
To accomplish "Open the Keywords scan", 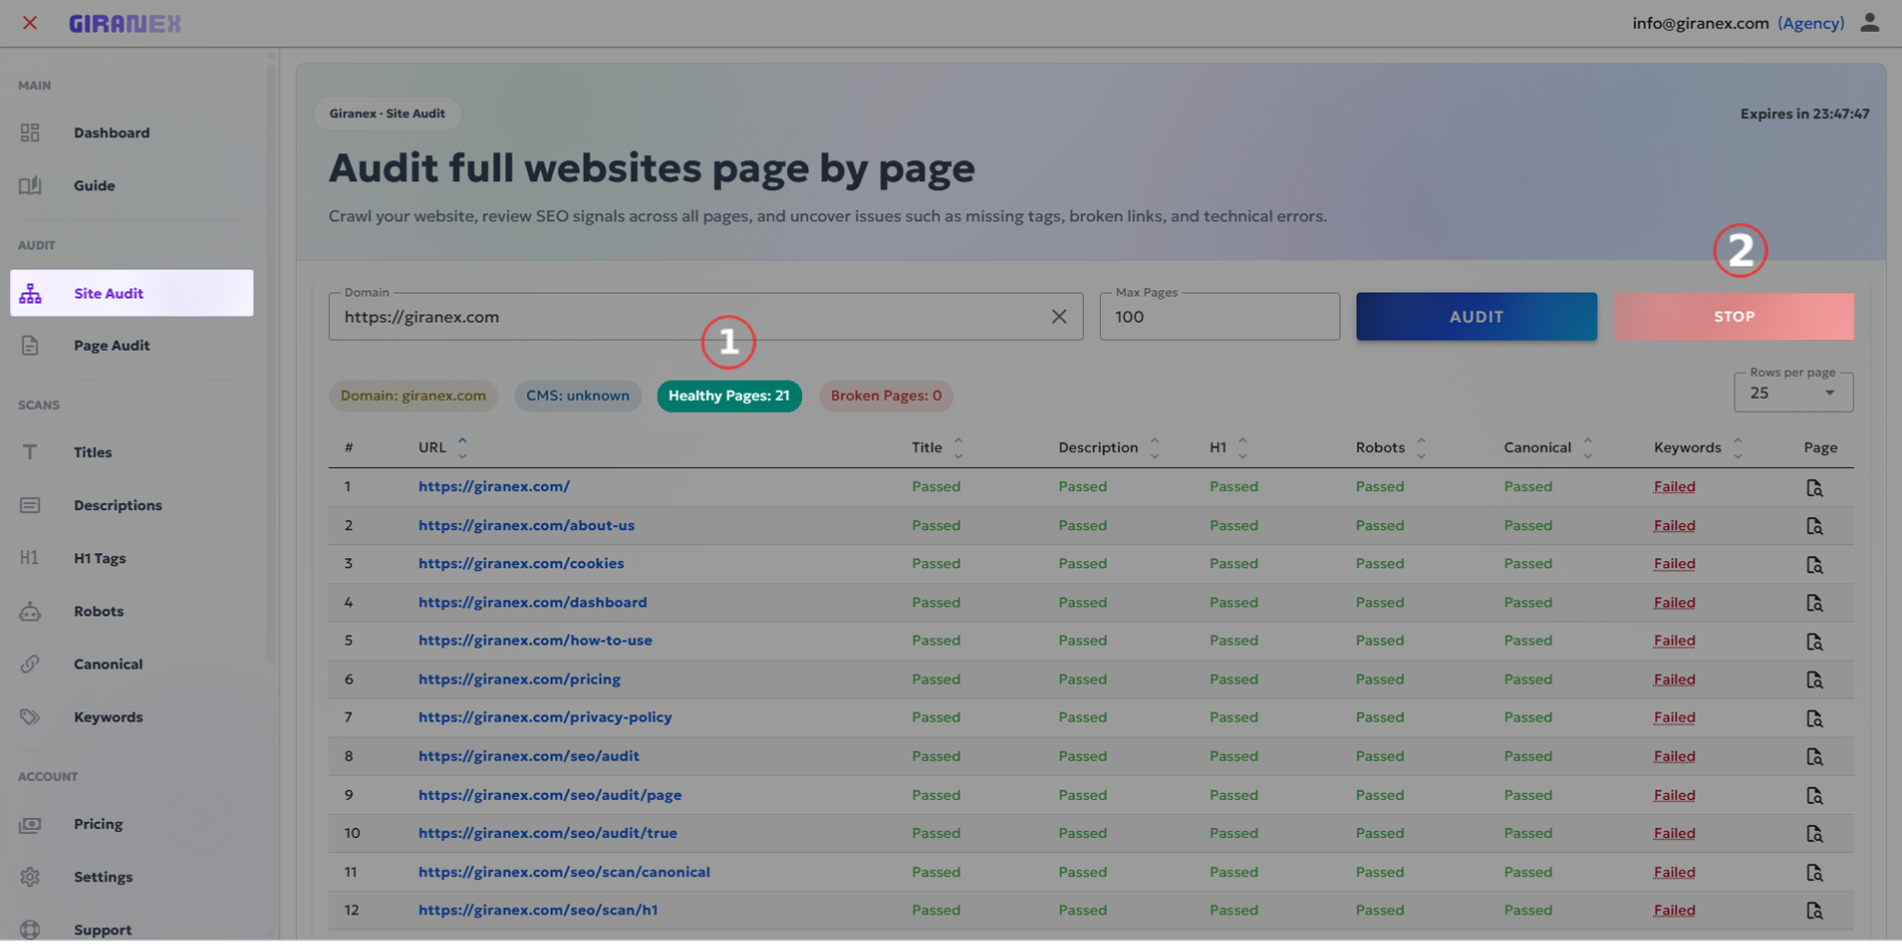I will [131, 717].
